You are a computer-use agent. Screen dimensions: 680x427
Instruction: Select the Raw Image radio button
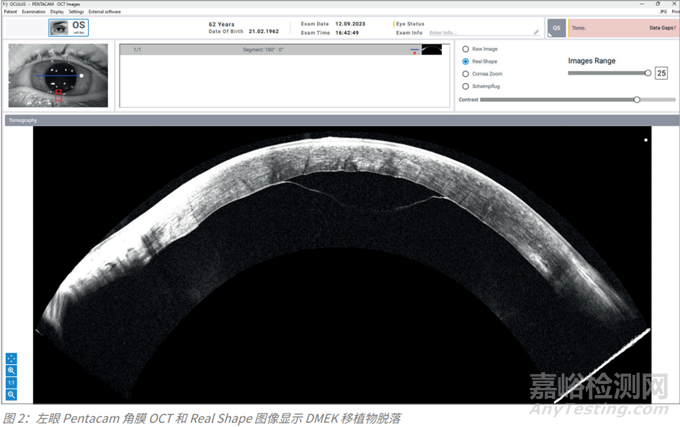(466, 49)
